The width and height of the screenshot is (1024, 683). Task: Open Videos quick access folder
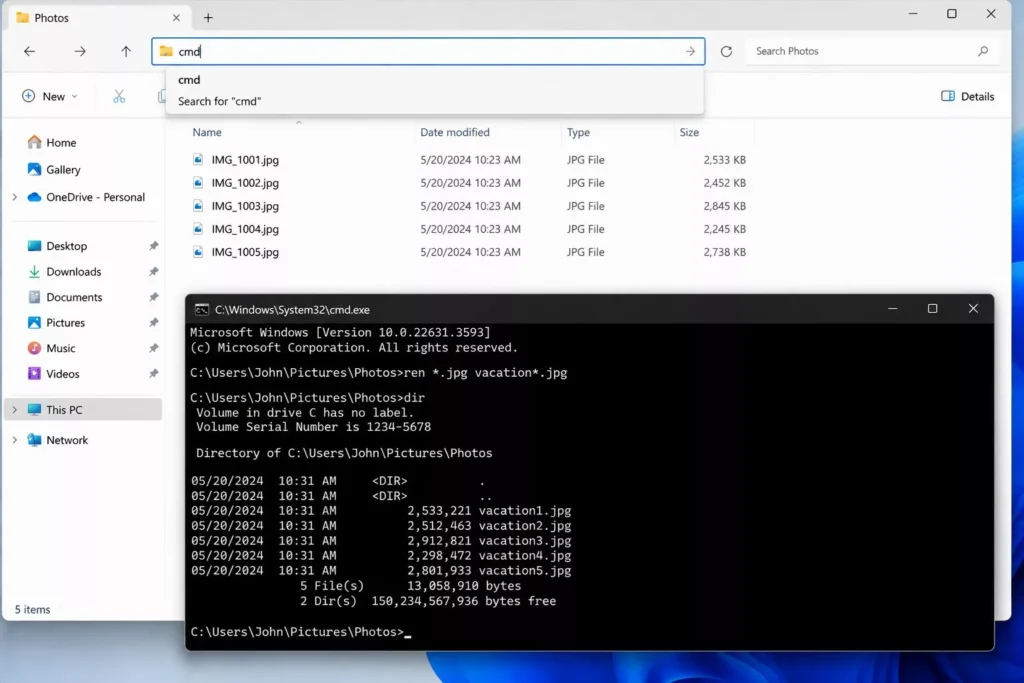pyautogui.click(x=54, y=373)
